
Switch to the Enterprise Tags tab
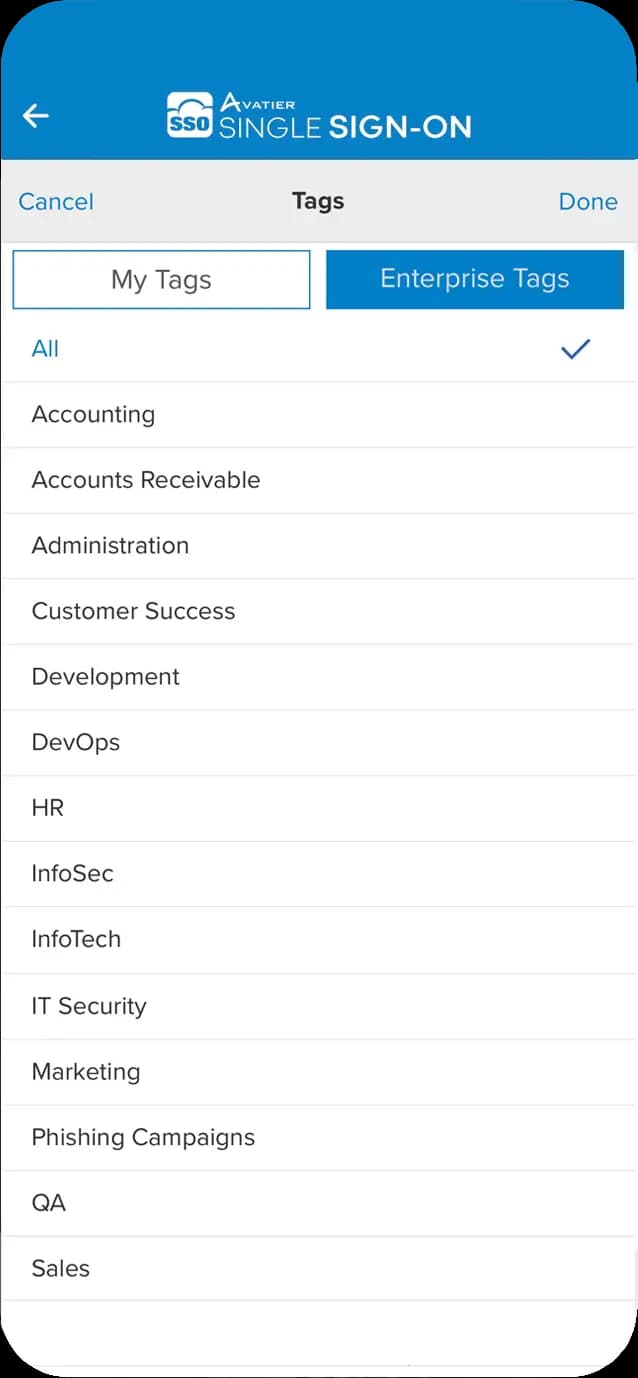tap(475, 279)
